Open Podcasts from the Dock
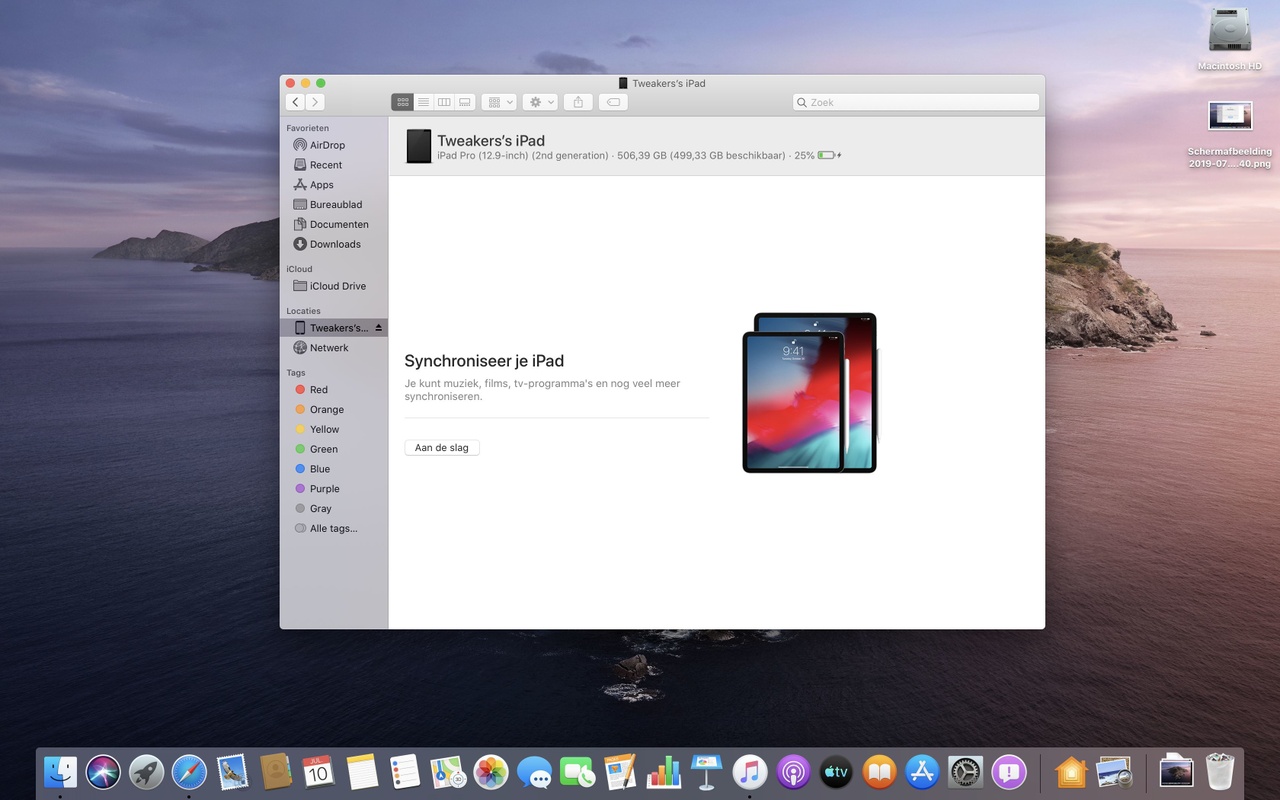Viewport: 1280px width, 800px height. [x=793, y=772]
